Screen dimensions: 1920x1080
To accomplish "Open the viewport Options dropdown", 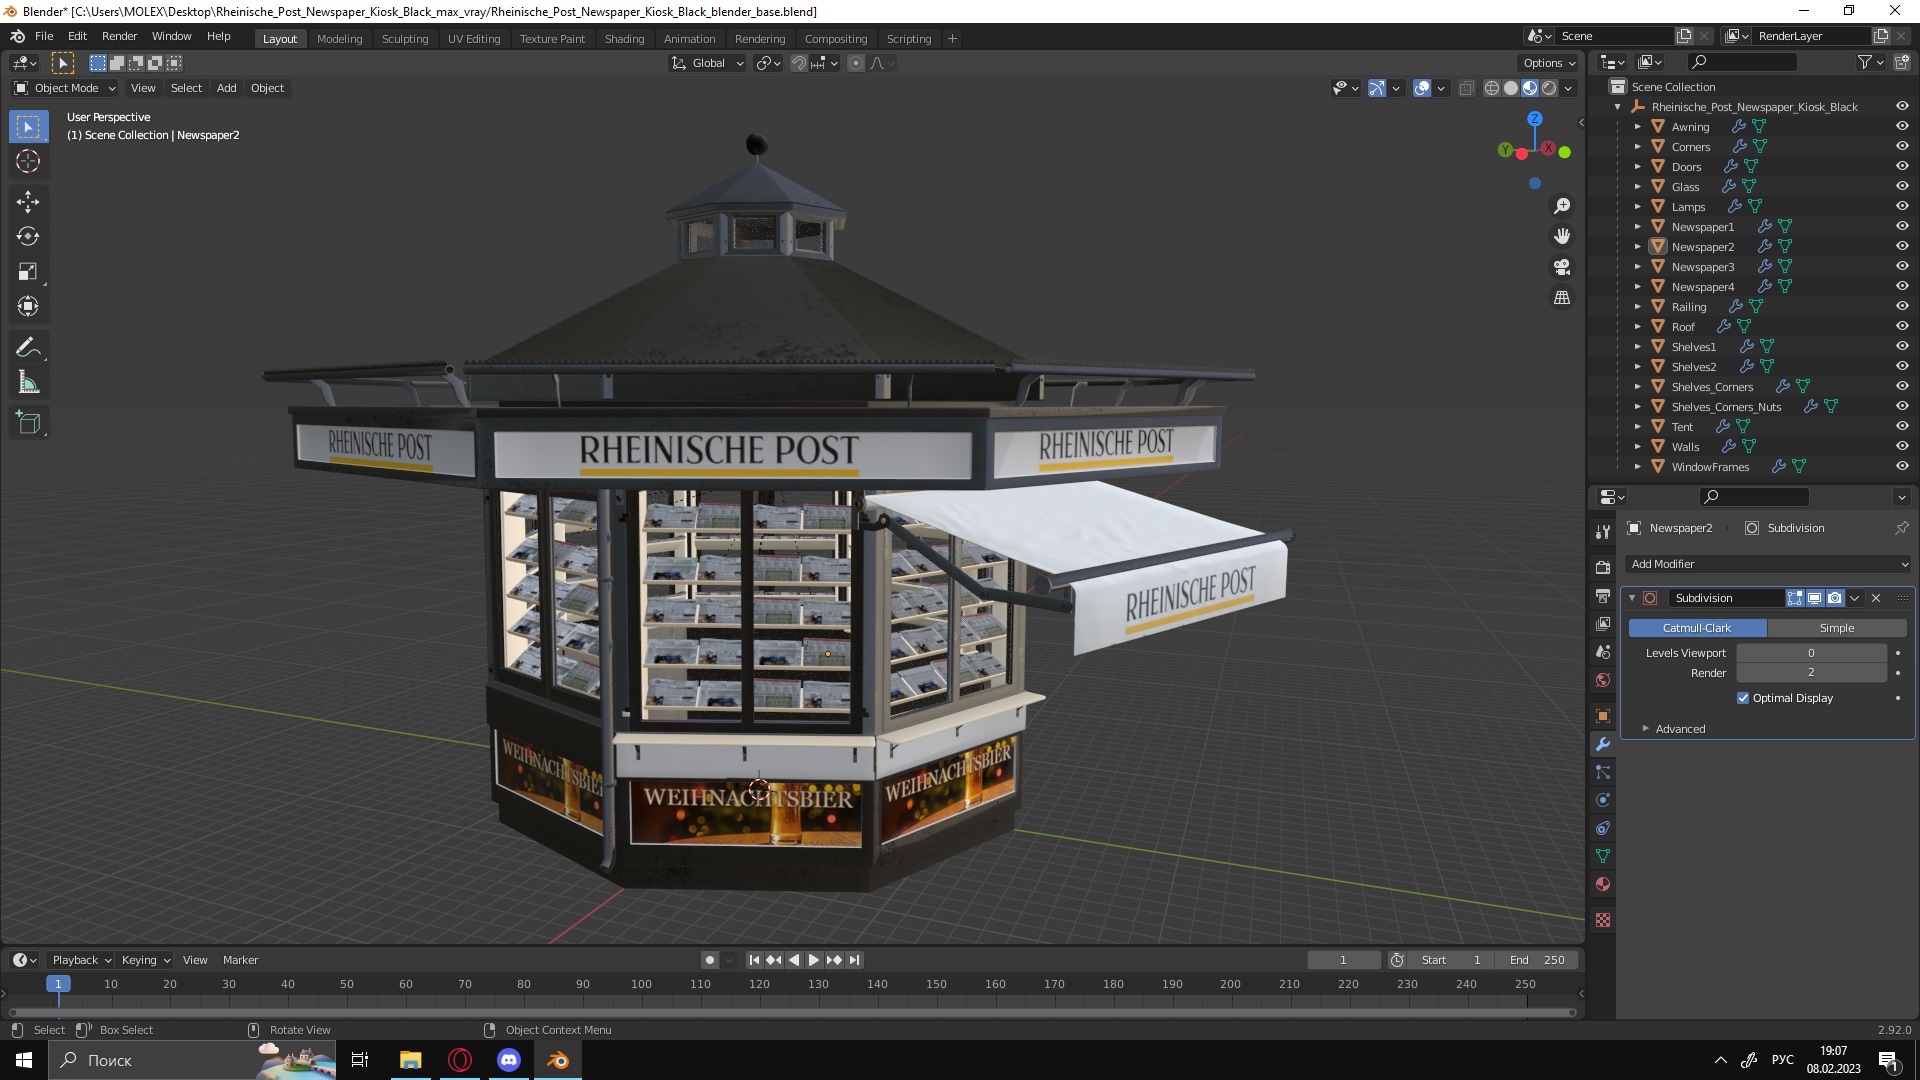I will pyautogui.click(x=1549, y=63).
